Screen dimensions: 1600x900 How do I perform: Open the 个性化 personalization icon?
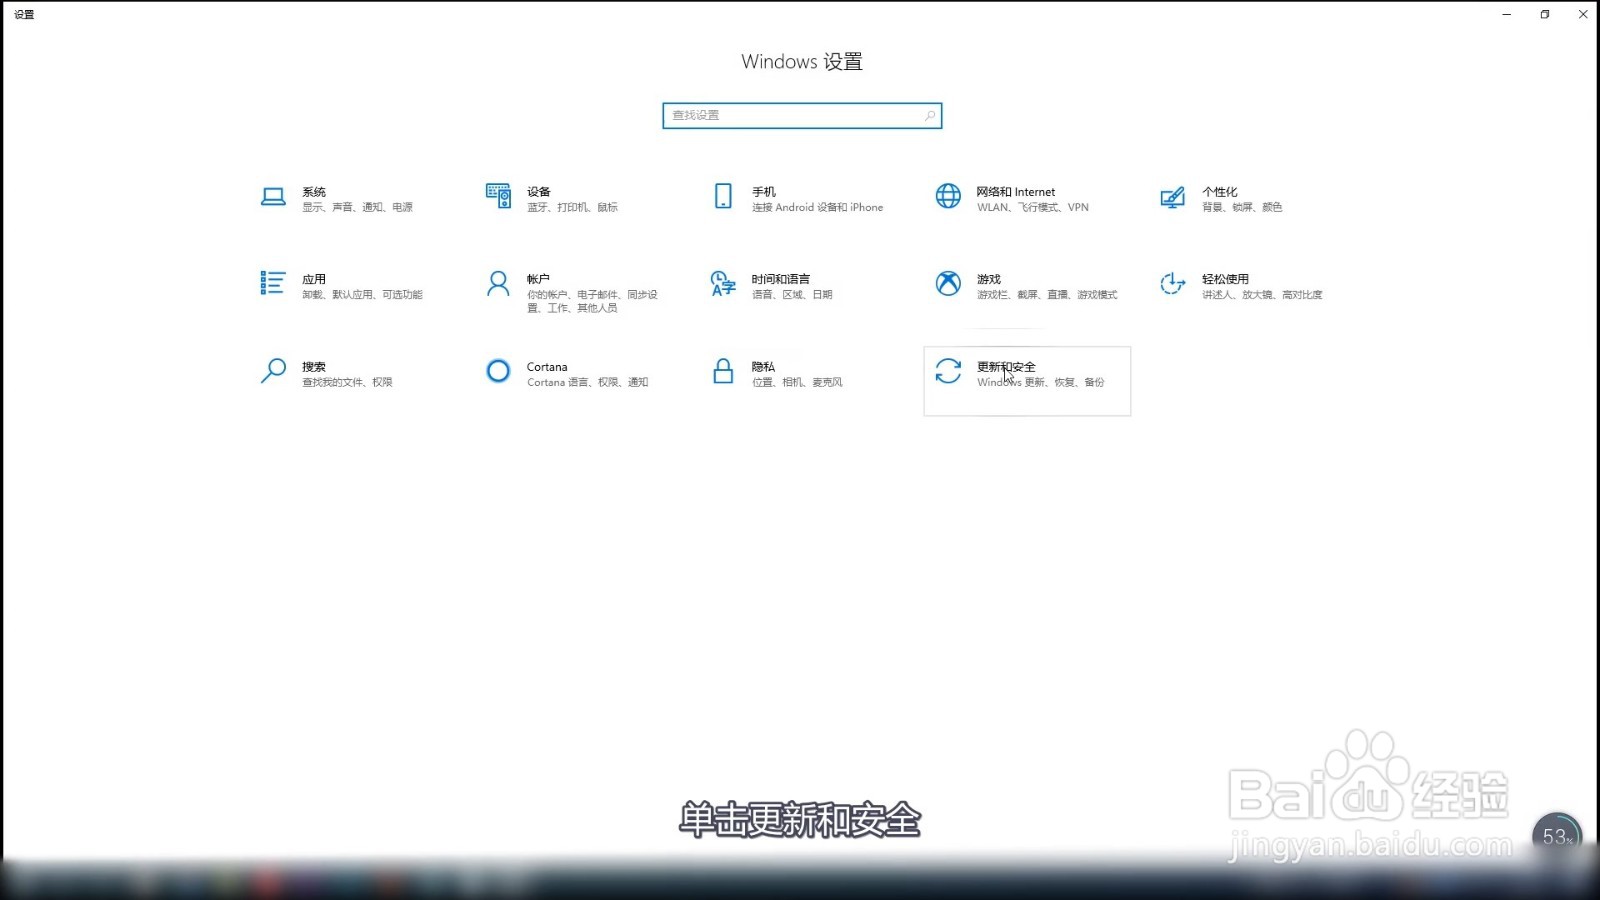click(1173, 197)
